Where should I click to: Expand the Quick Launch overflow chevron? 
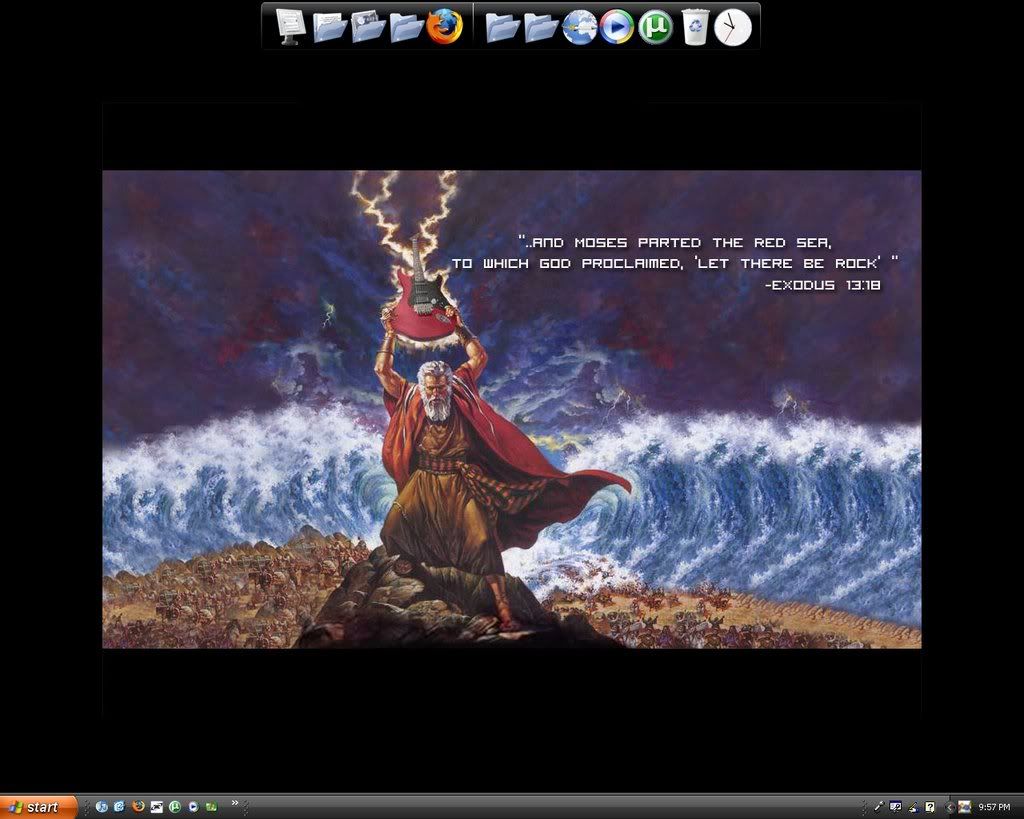click(235, 803)
